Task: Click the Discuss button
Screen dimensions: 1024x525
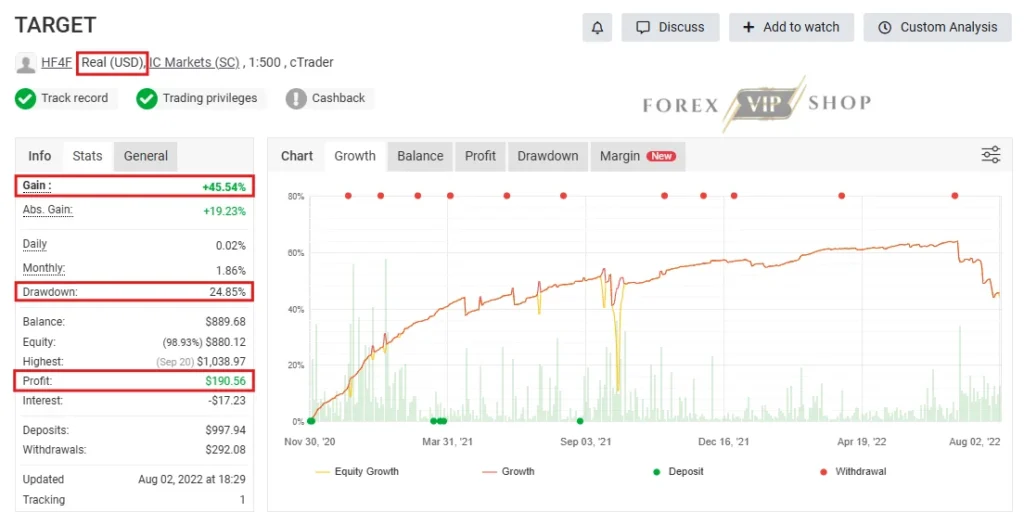Action: tap(670, 27)
